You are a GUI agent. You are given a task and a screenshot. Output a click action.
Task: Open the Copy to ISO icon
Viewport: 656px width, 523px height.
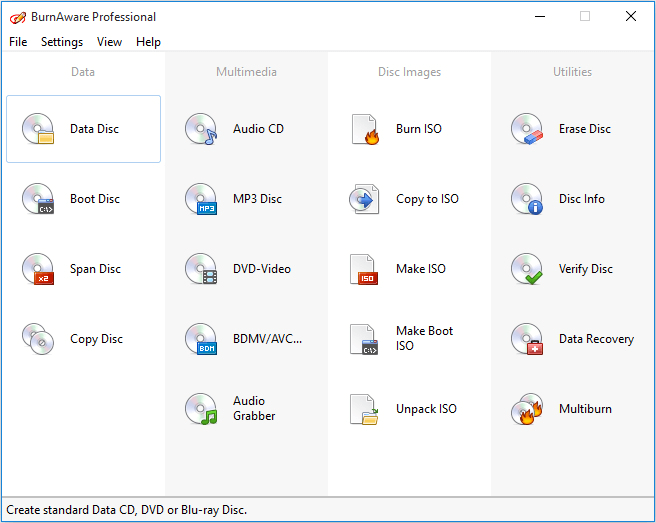pos(364,199)
